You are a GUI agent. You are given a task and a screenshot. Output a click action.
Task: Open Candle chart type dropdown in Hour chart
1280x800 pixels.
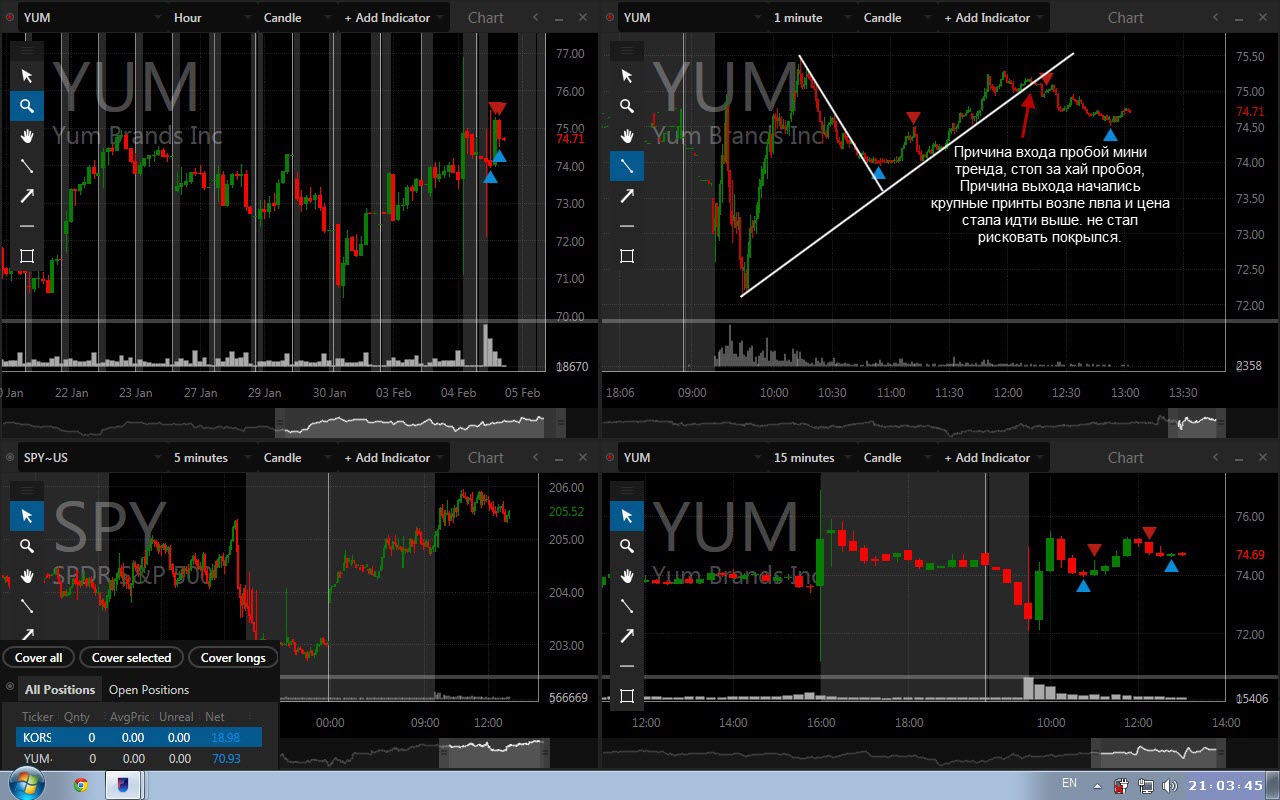coord(297,17)
